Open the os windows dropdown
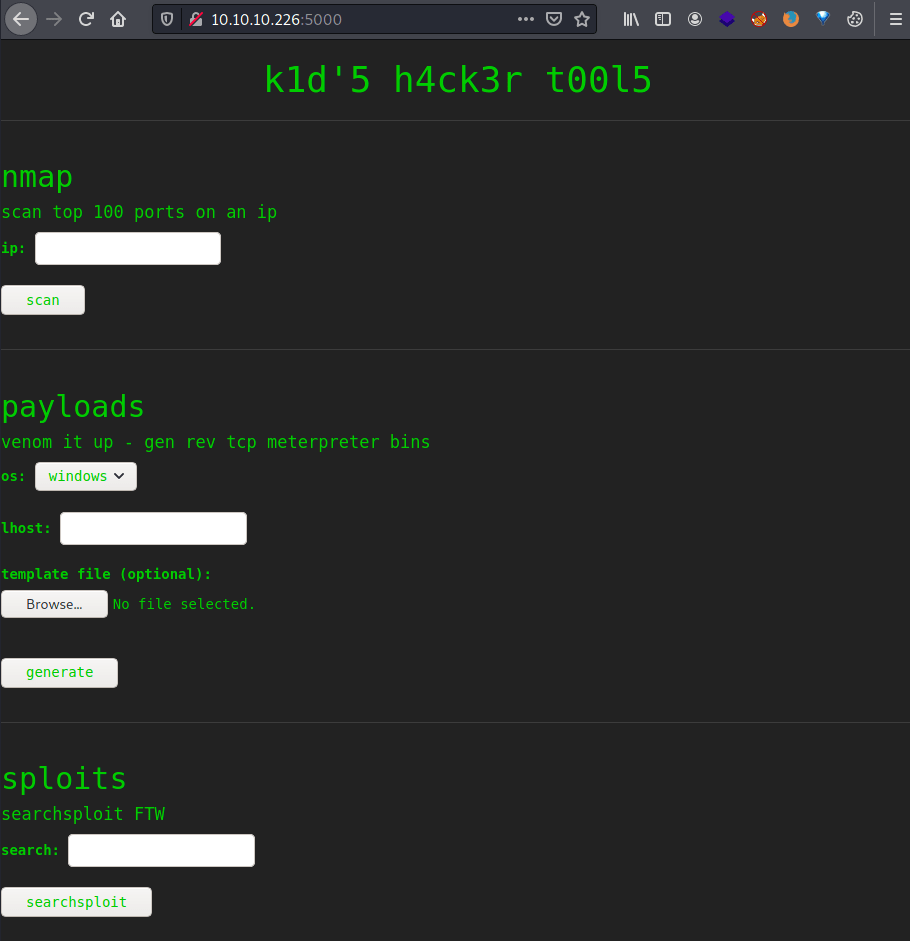Image resolution: width=910 pixels, height=941 pixels. (x=86, y=477)
